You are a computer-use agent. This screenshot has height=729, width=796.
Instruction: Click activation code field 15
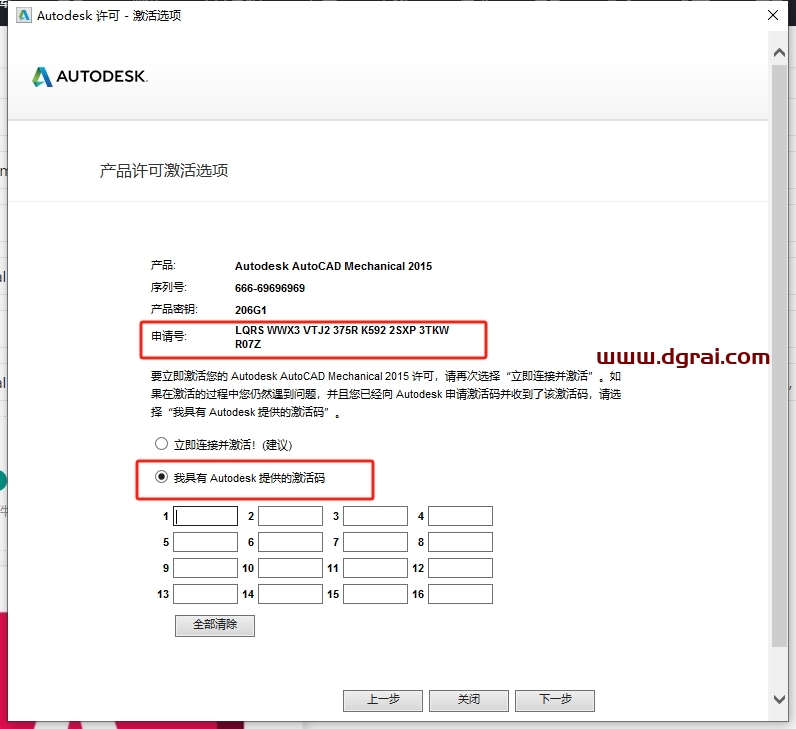(376, 594)
